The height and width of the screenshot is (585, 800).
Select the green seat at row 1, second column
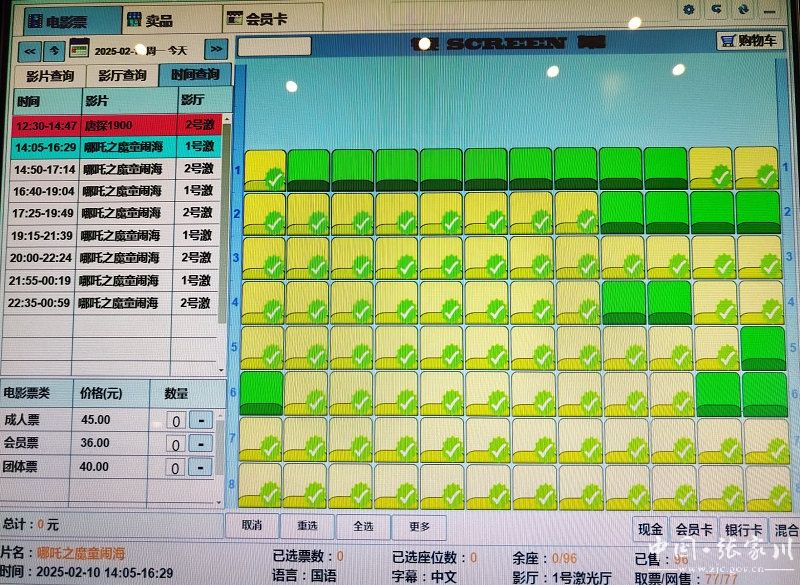pos(309,168)
